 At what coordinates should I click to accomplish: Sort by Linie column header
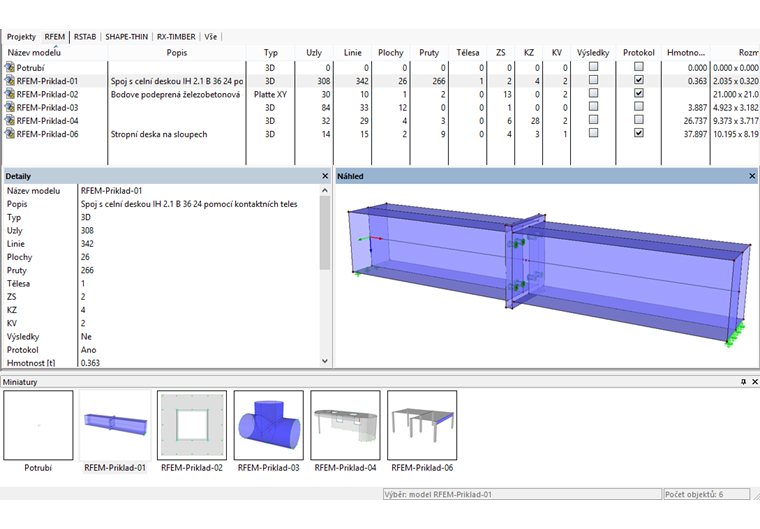click(352, 52)
